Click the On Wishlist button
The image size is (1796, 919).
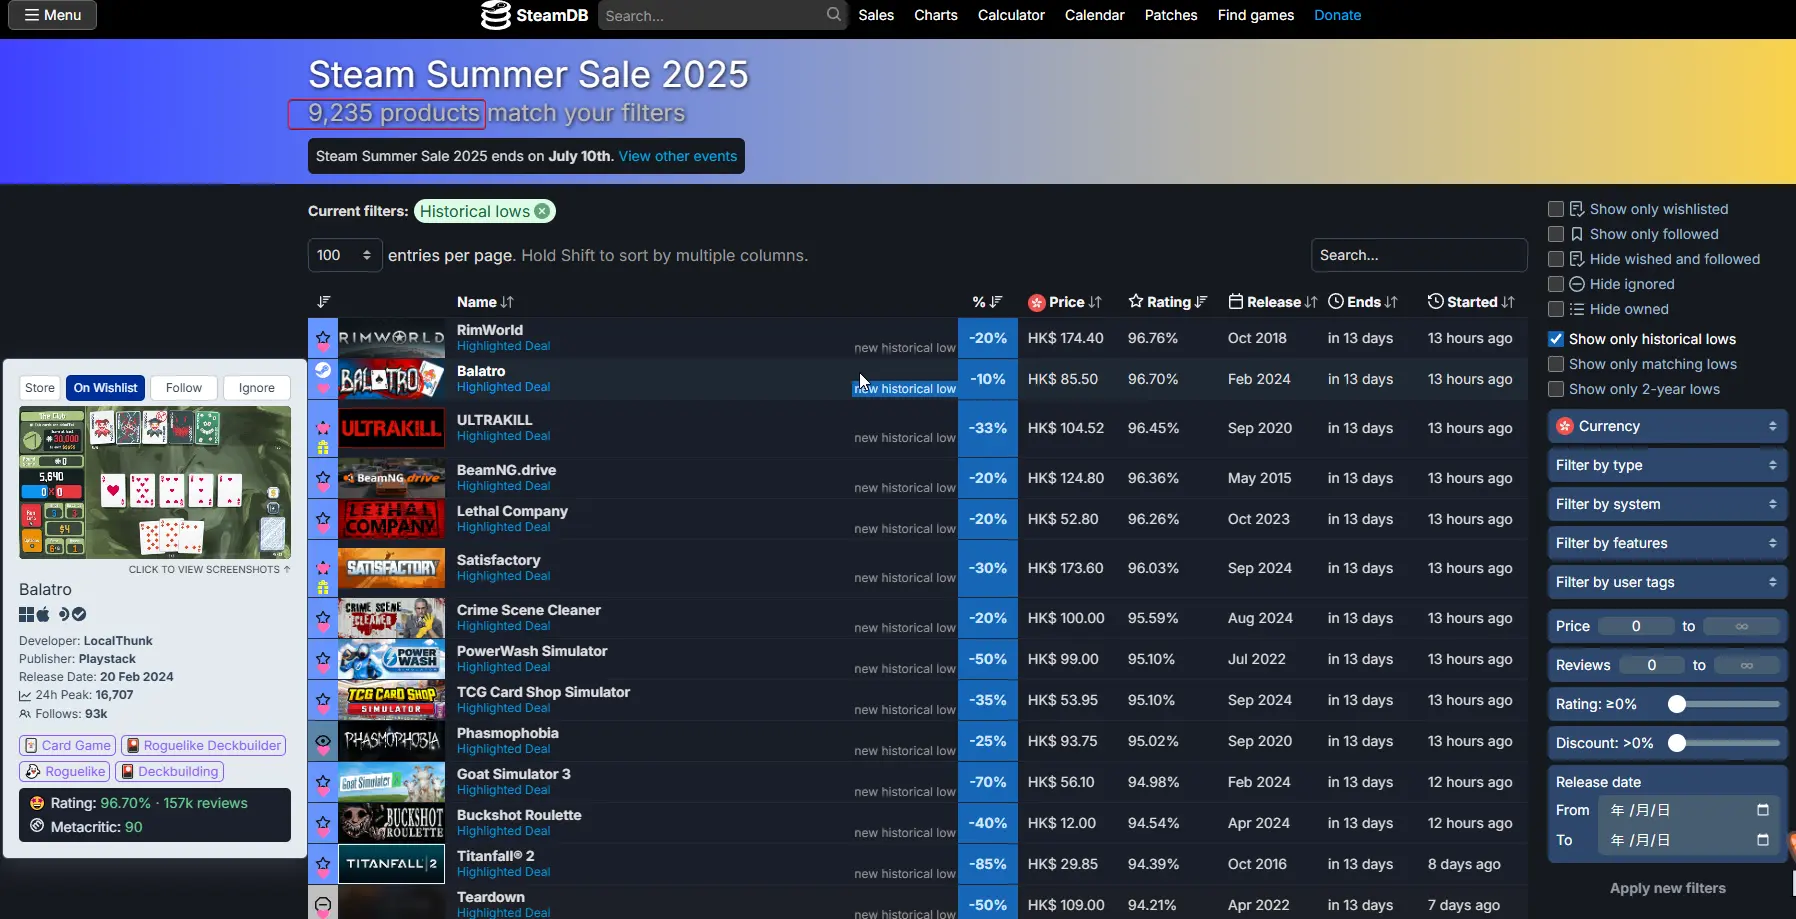coord(106,388)
